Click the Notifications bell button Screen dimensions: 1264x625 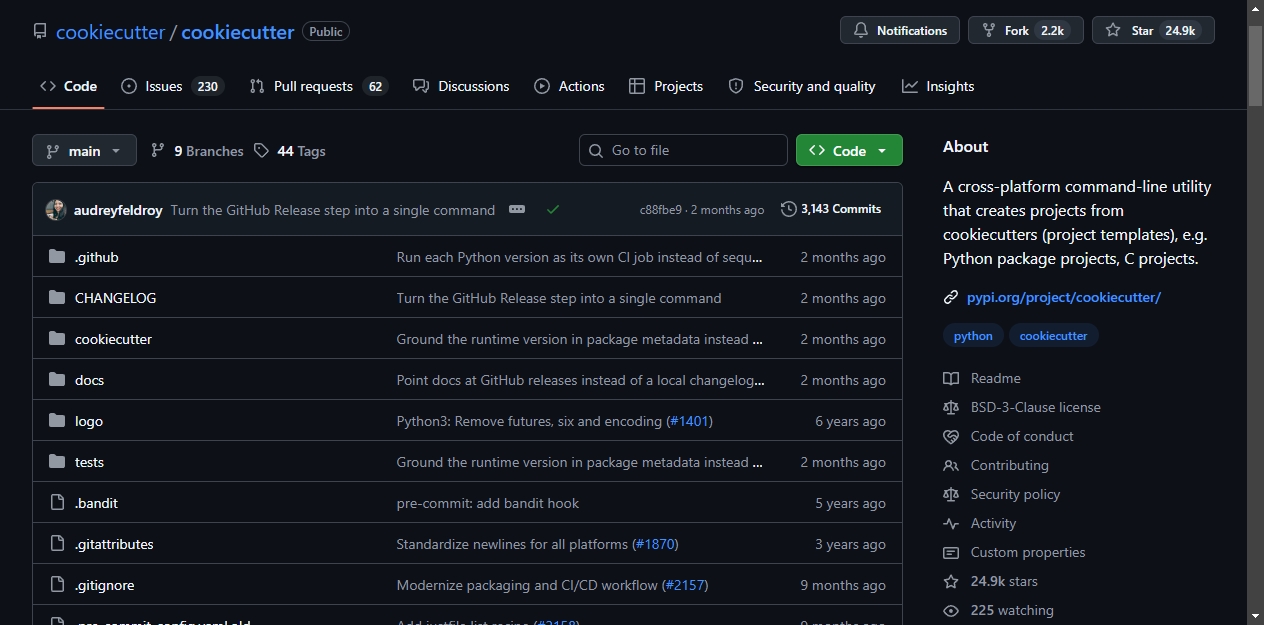(900, 31)
